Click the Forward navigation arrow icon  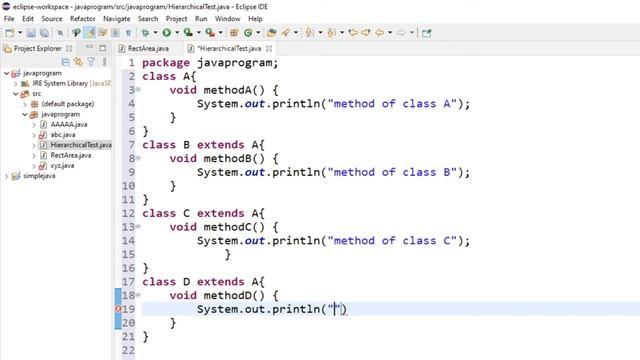(x=401, y=33)
